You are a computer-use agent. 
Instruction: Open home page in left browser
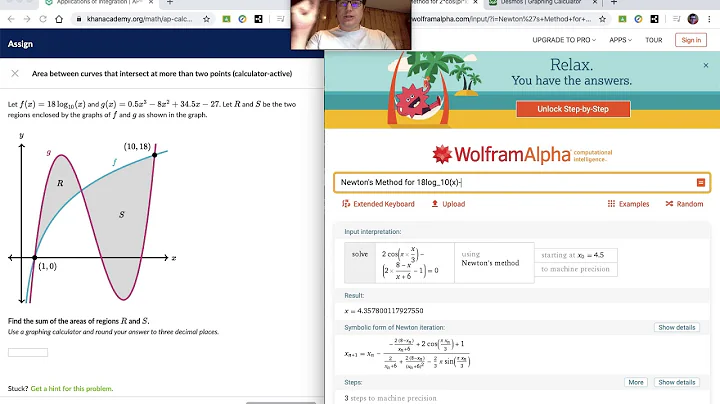coord(59,19)
